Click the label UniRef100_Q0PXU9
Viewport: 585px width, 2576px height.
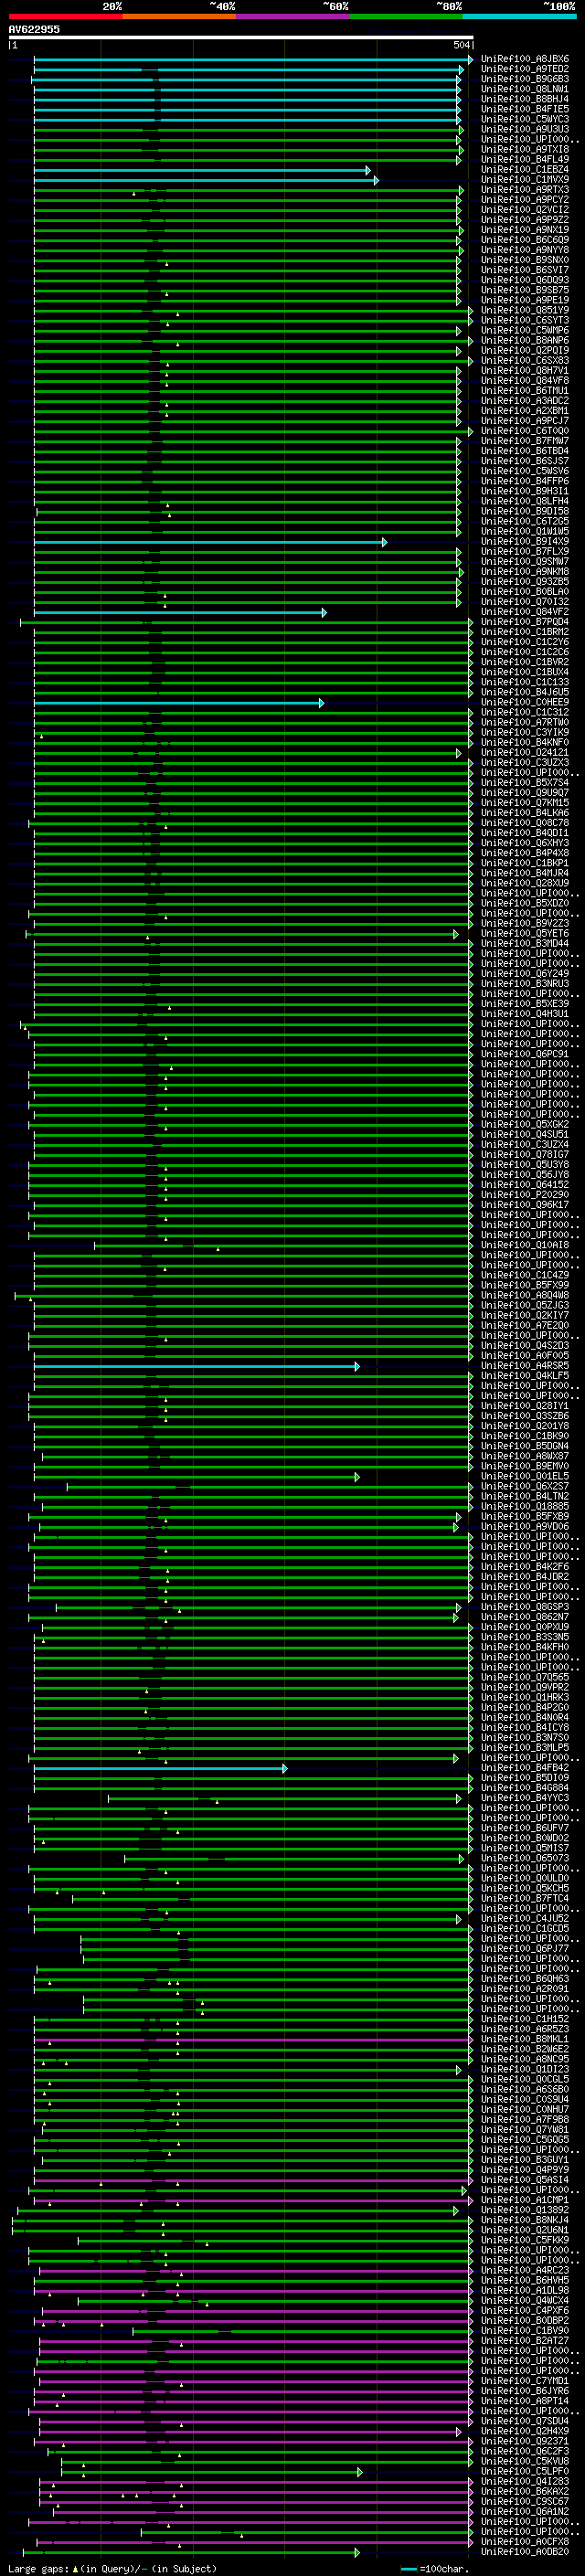(x=525, y=1627)
